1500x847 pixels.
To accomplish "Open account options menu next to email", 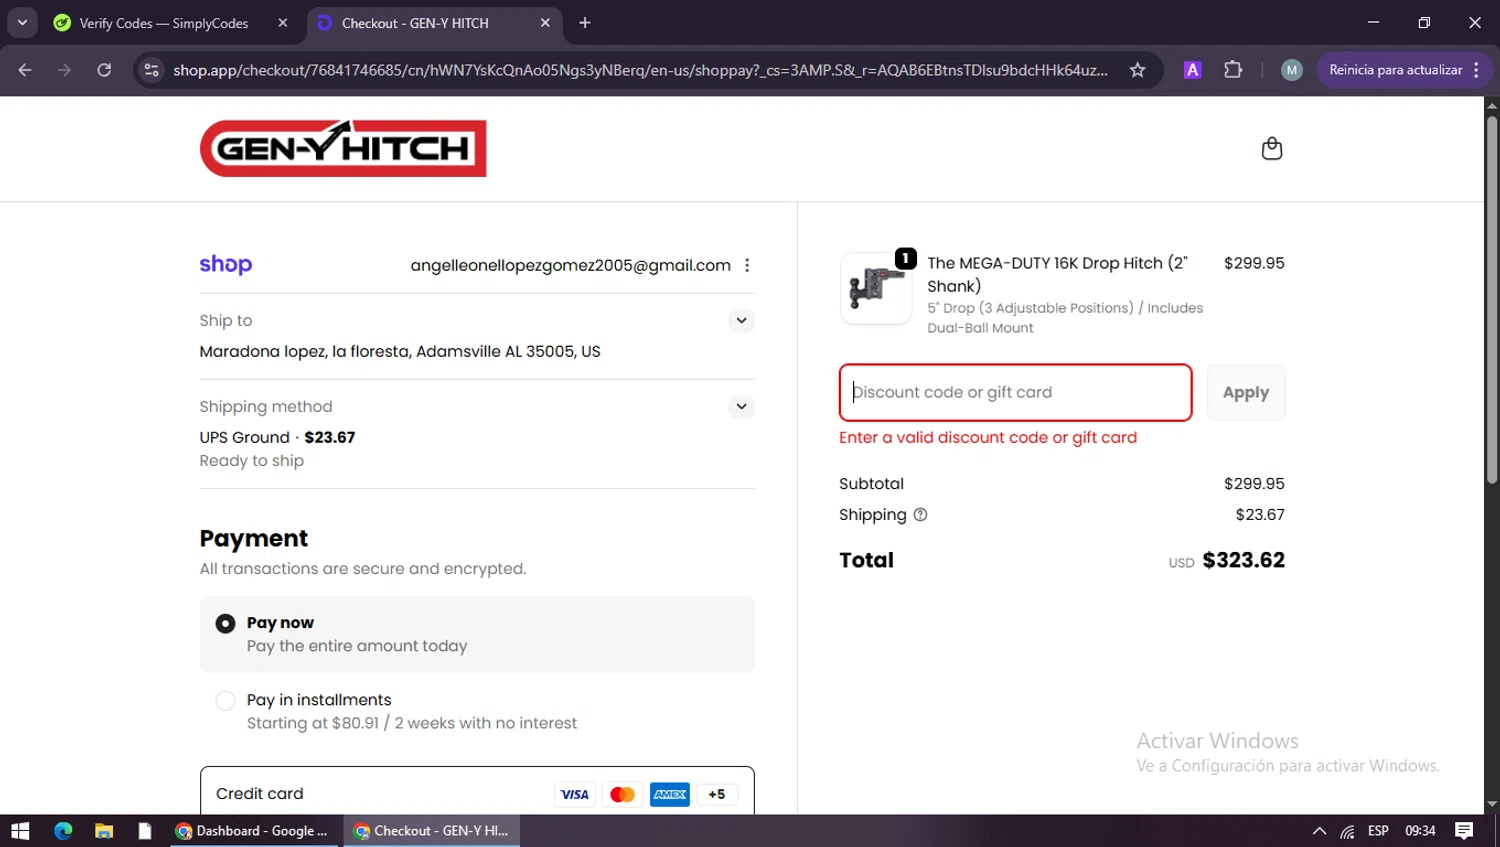I will point(747,265).
